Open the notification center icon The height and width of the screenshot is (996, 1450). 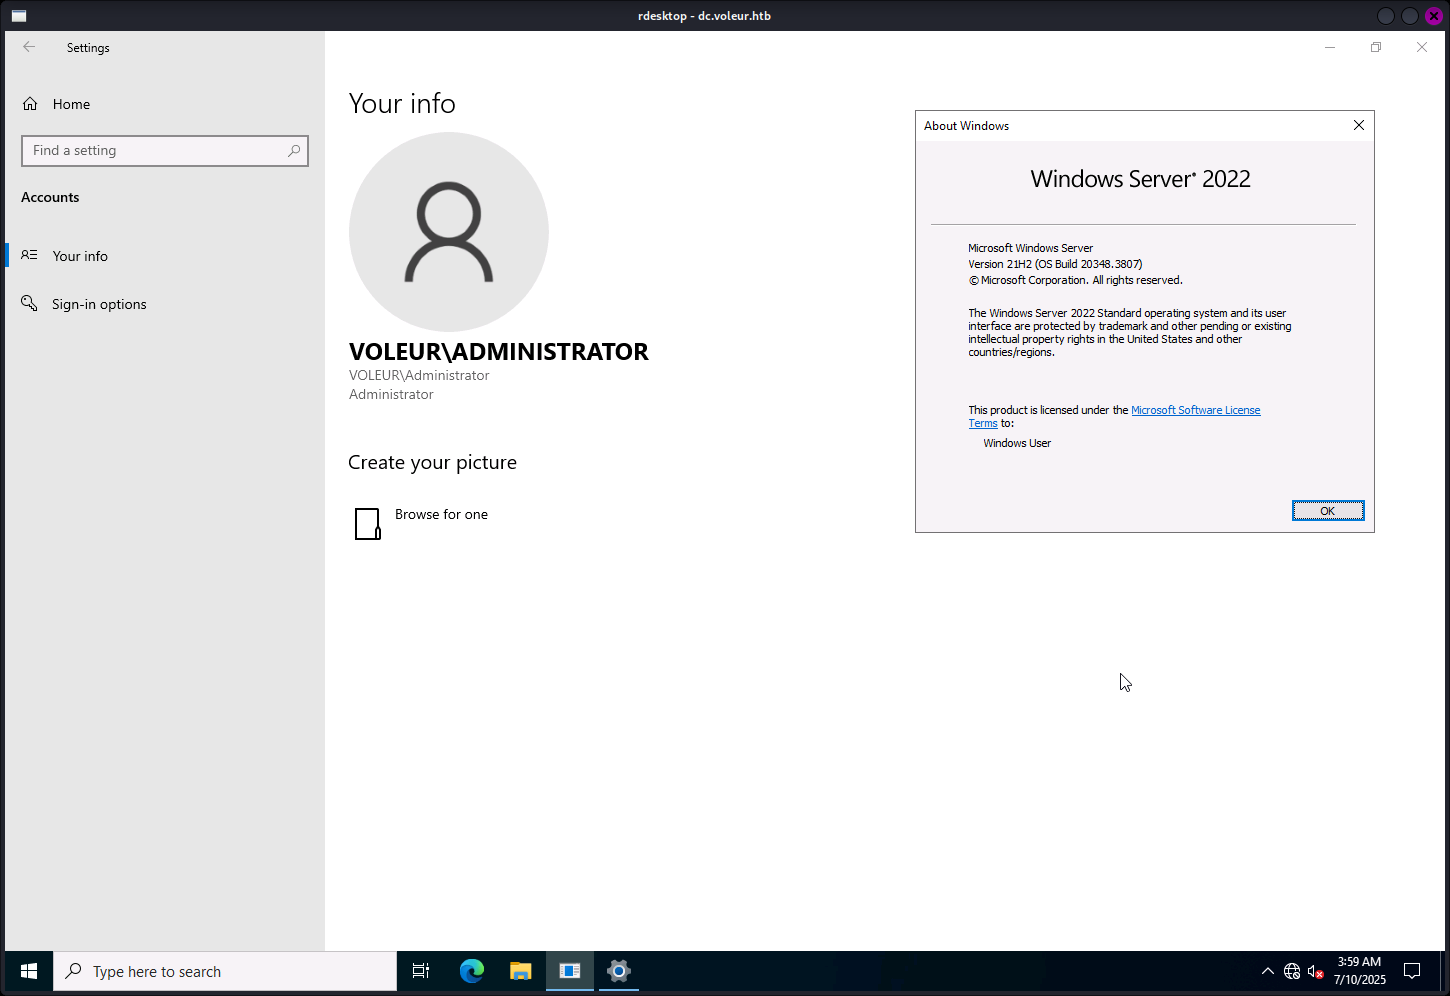coord(1412,971)
